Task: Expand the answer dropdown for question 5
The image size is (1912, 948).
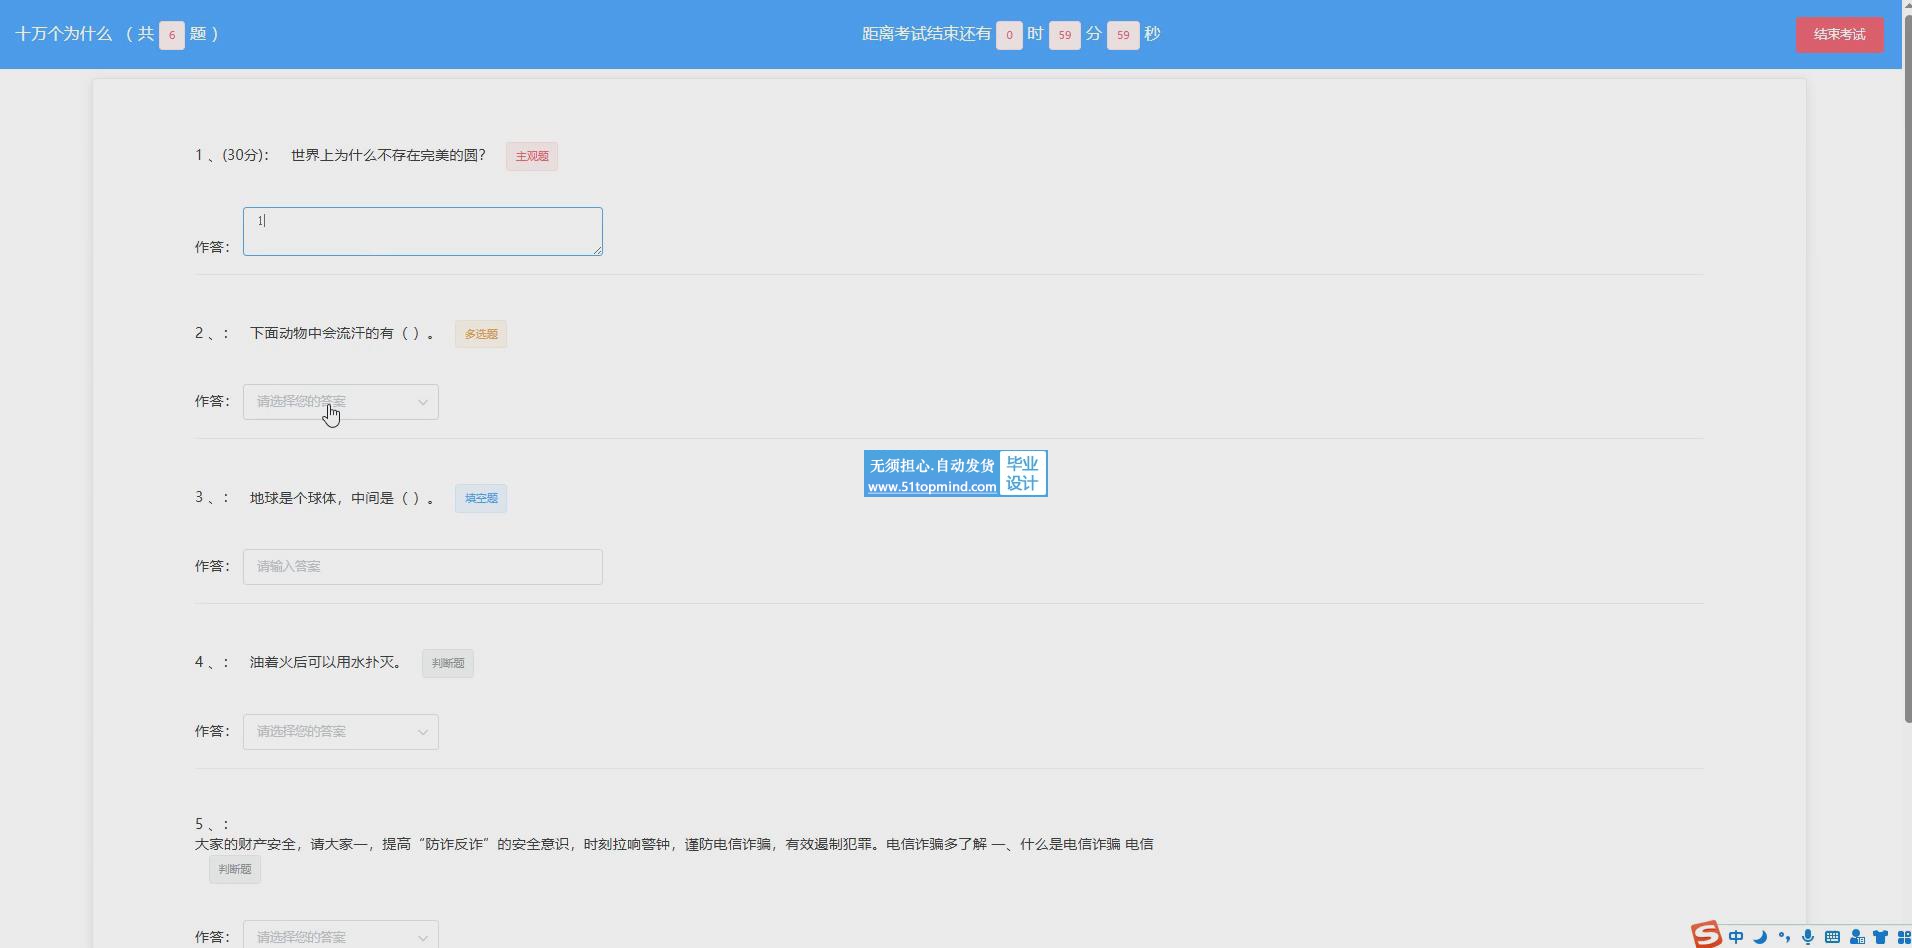Action: tap(340, 936)
